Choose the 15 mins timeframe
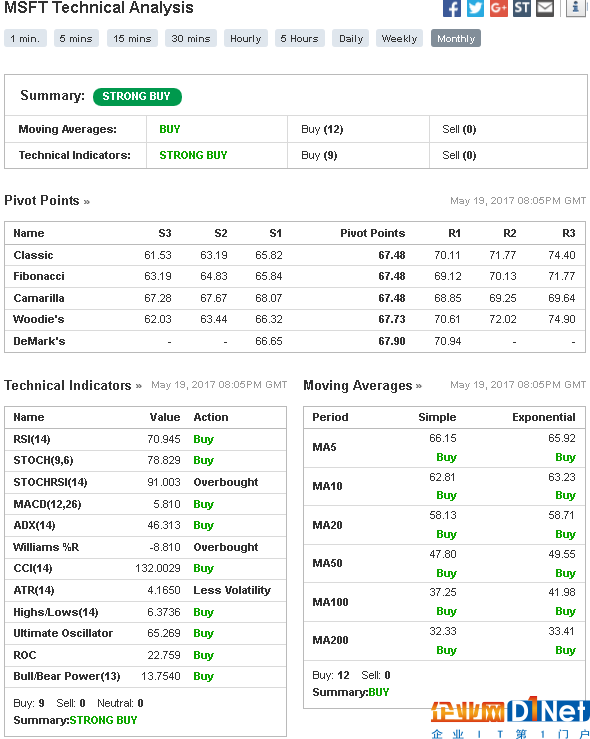590x739 pixels. click(x=132, y=39)
